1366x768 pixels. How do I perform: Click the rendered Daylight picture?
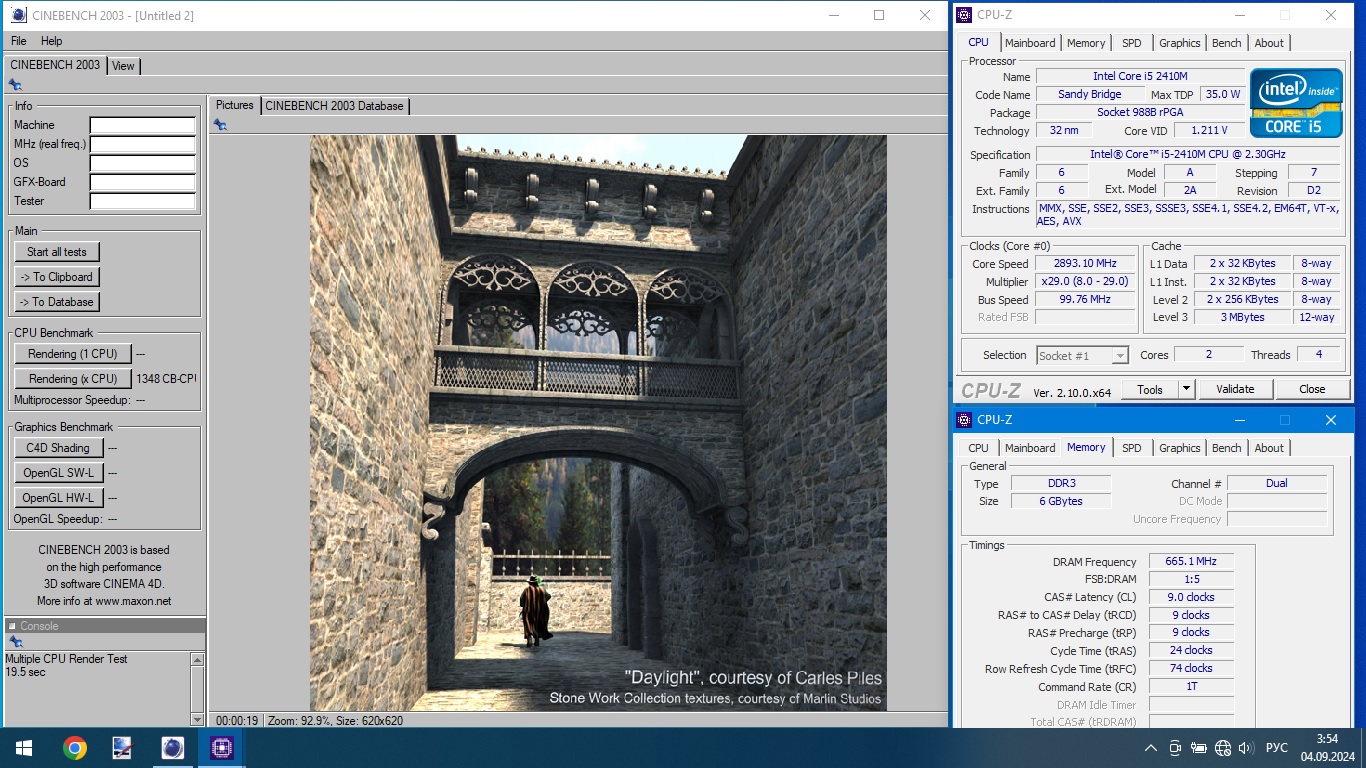click(x=598, y=423)
